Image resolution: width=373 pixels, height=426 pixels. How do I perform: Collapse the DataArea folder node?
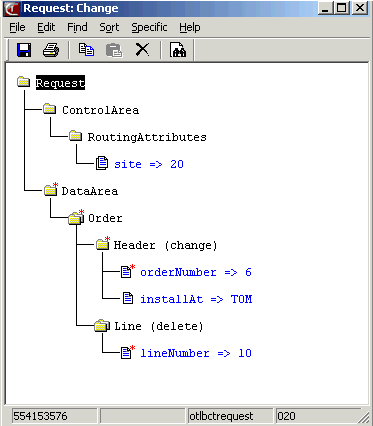click(x=51, y=190)
